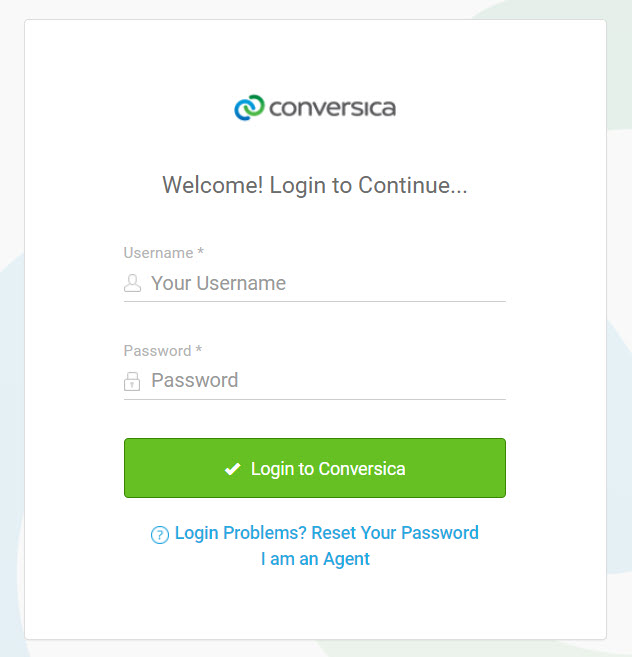The width and height of the screenshot is (632, 657).
Task: Click the Welcome! Login to Continue heading
Action: (x=315, y=185)
